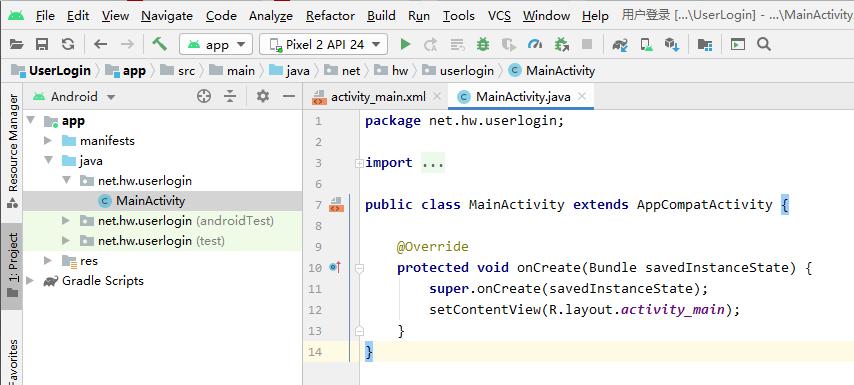Open the VCS menu
Image resolution: width=854 pixels, height=385 pixels.
pos(499,16)
